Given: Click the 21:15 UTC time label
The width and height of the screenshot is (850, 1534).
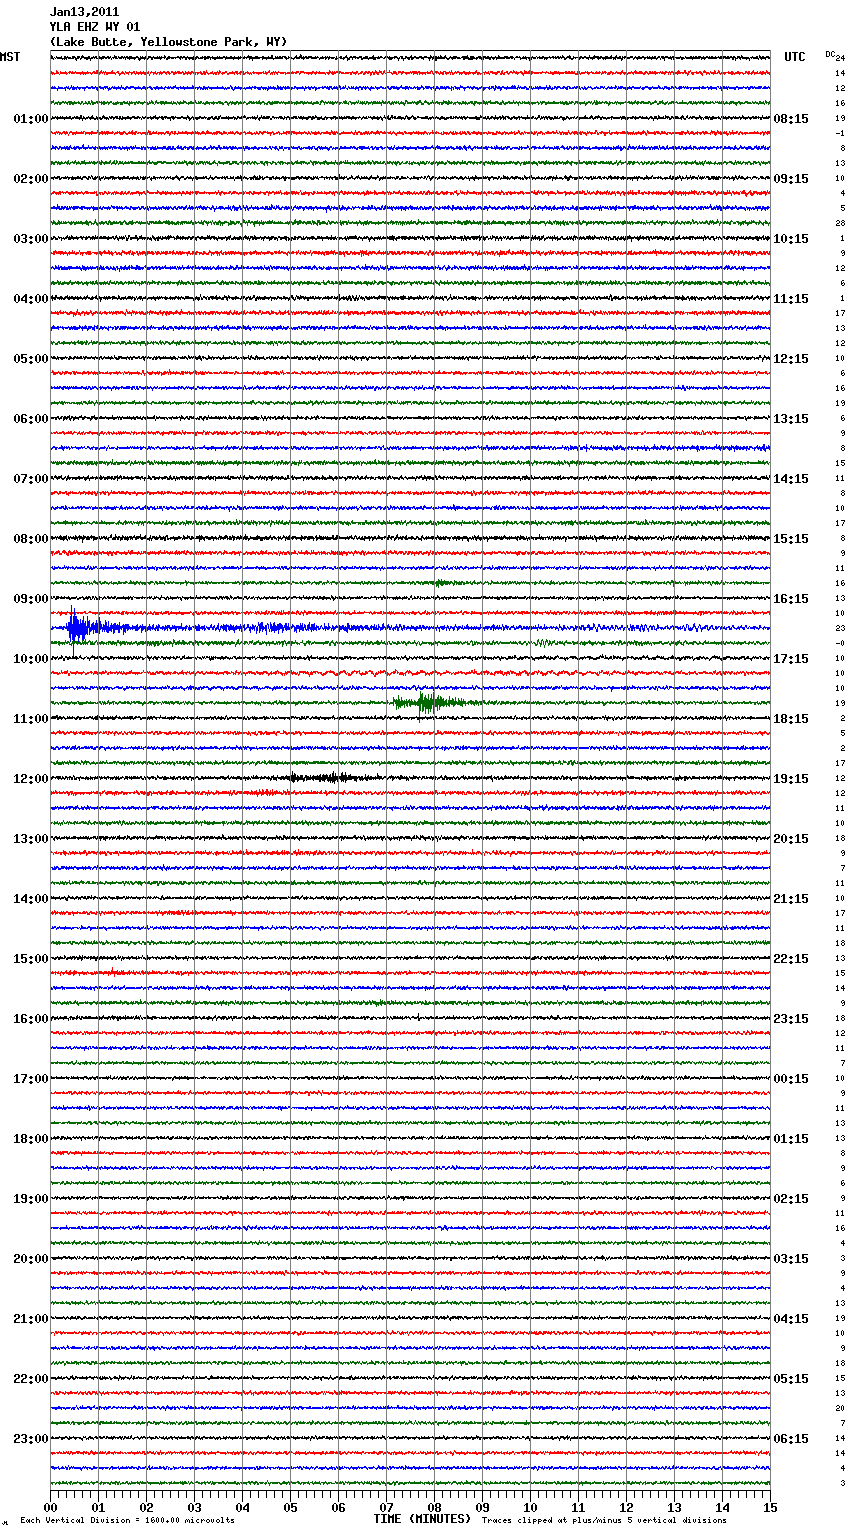Looking at the screenshot, I should click(791, 899).
